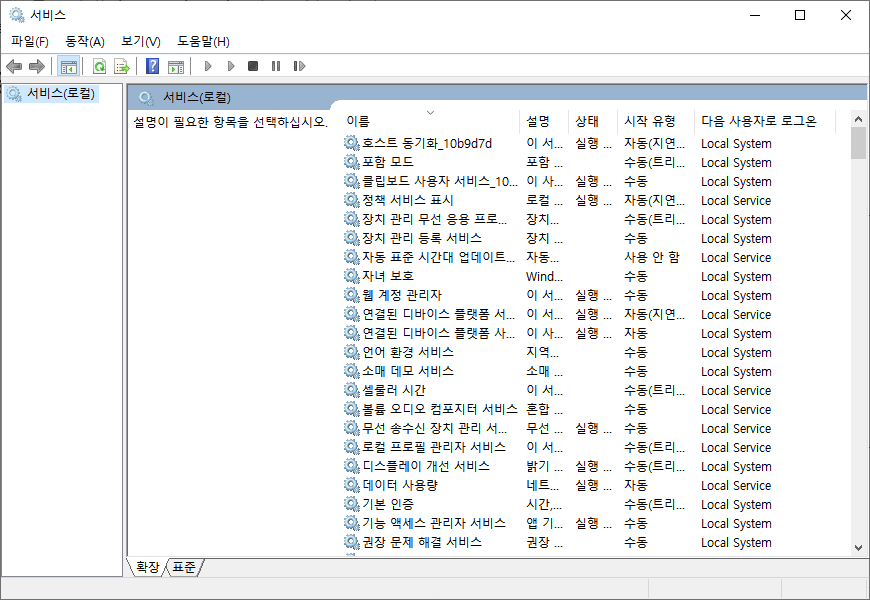Click 설명이 필요한 항목을 선택하십시오. text

tap(231, 122)
